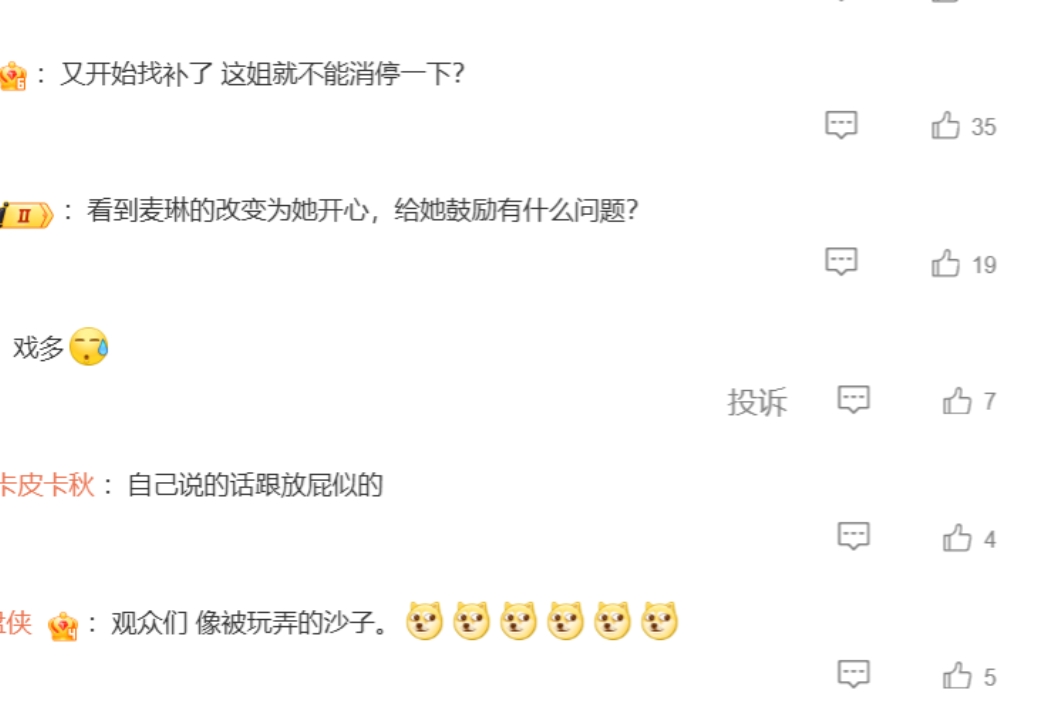Open replies for the 看到麦琳的改变 comment

pos(841,261)
